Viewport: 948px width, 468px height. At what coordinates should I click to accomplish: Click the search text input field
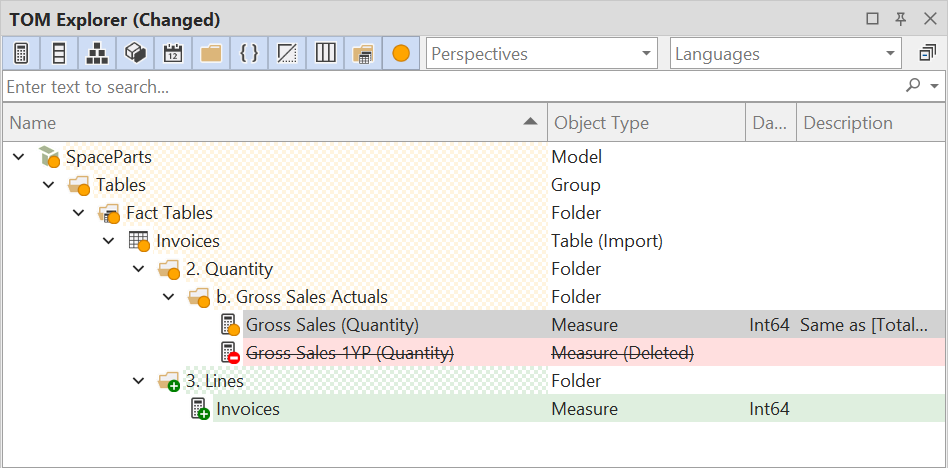453,87
